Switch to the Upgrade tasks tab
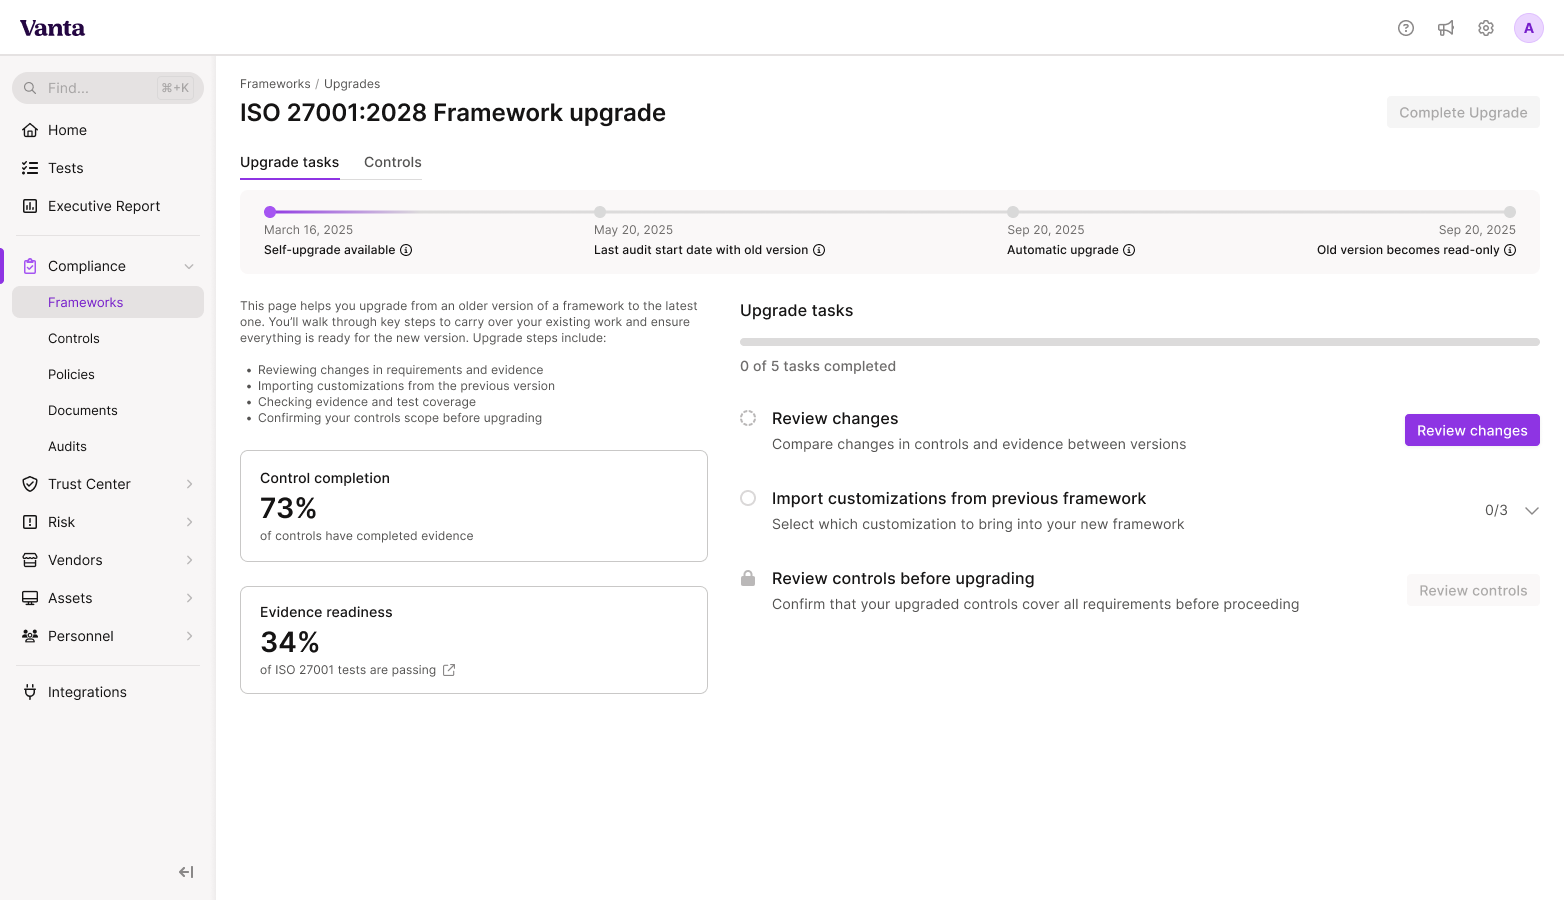Screen dimensions: 1564x900 (x=290, y=162)
